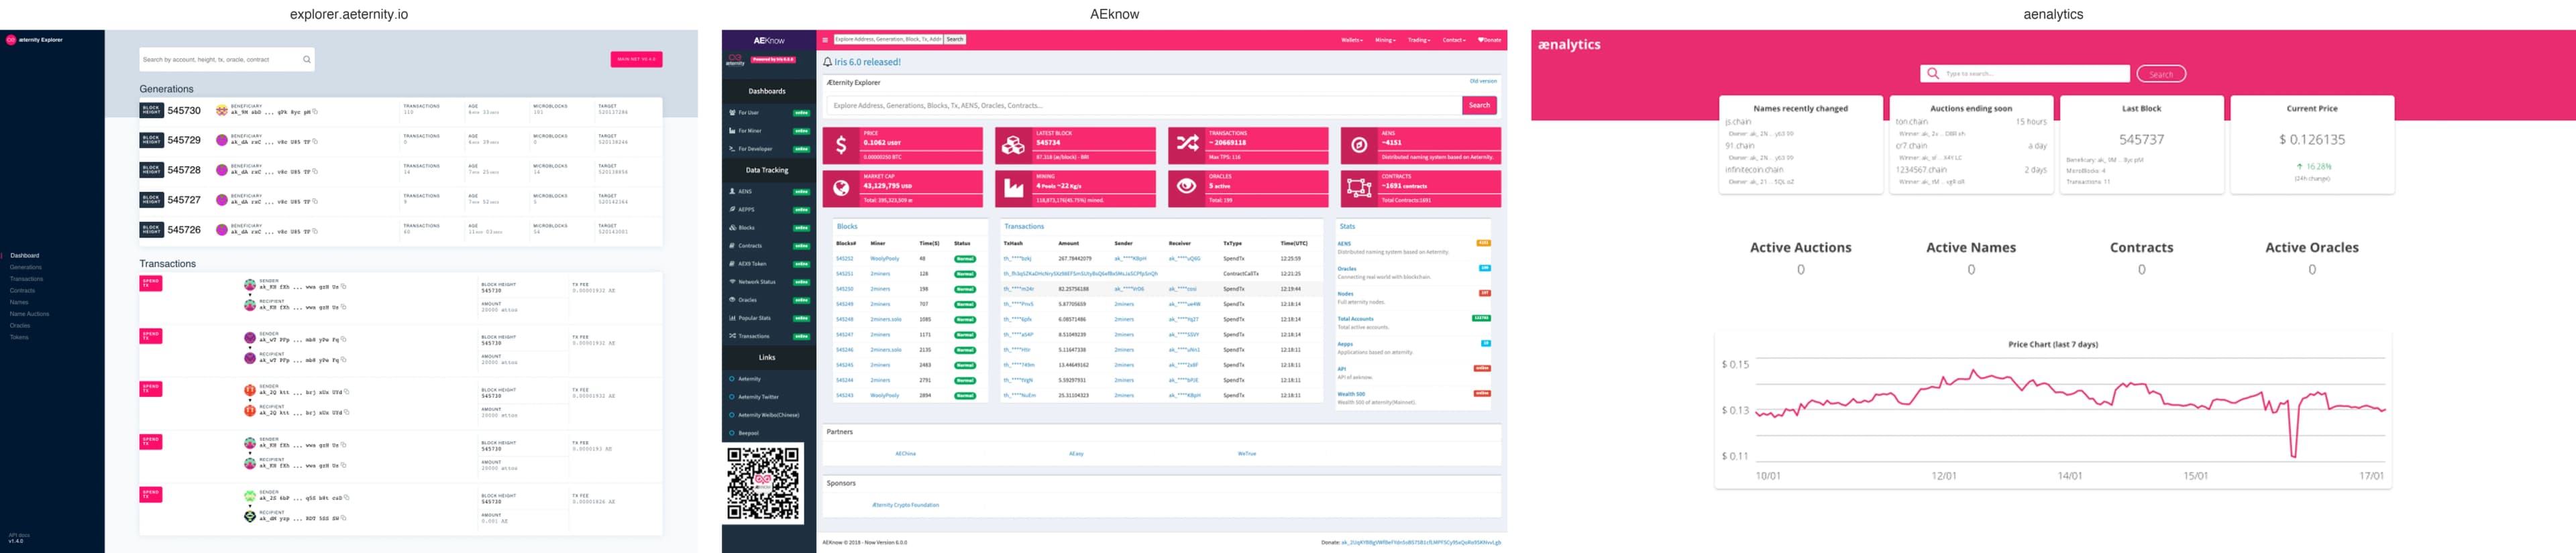This screenshot has height=553, width=2576.
Task: Click the MAIN NET version button
Action: [636, 59]
